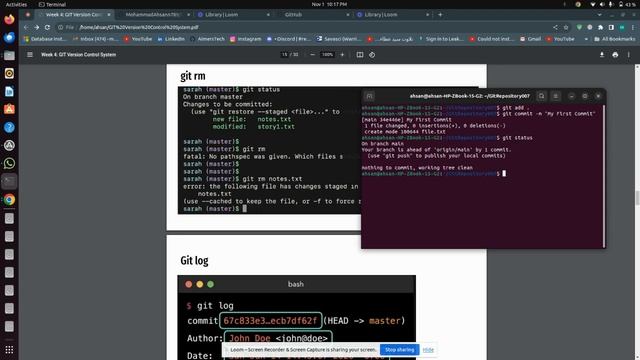Open Activities overview
The image size is (640, 360).
coord(16,4)
